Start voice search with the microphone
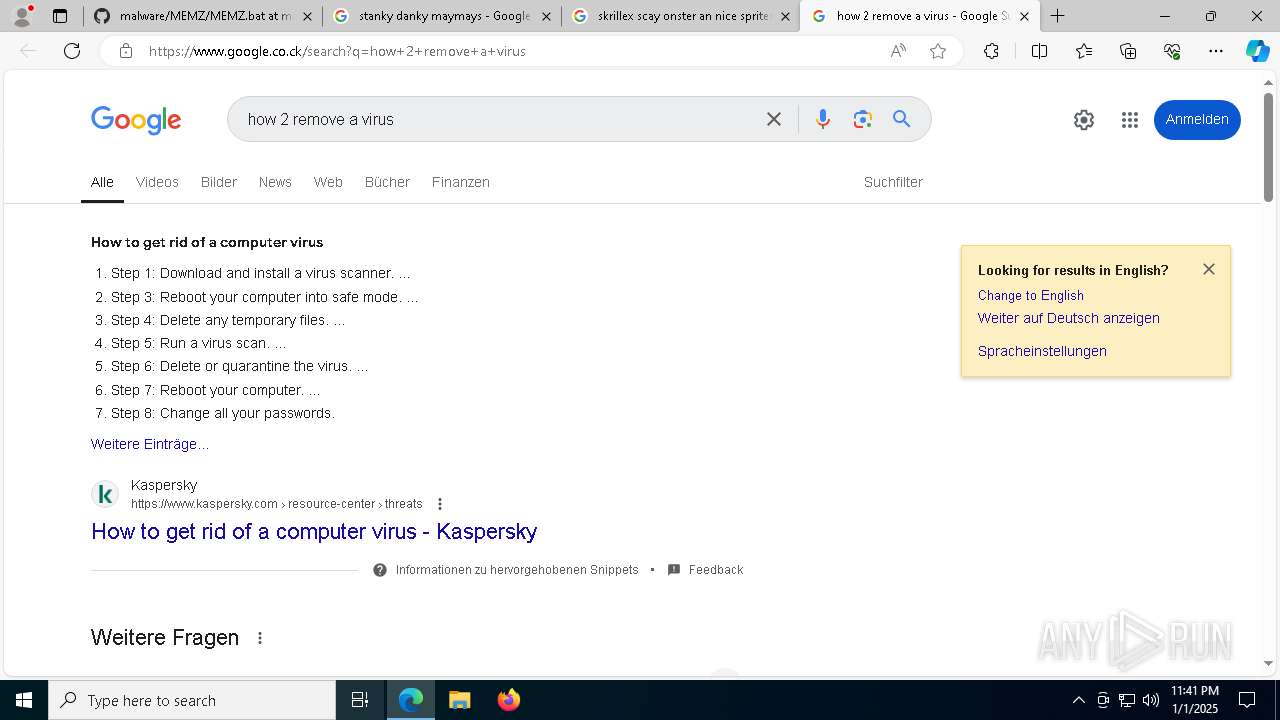This screenshot has height=720, width=1280. 822,119
